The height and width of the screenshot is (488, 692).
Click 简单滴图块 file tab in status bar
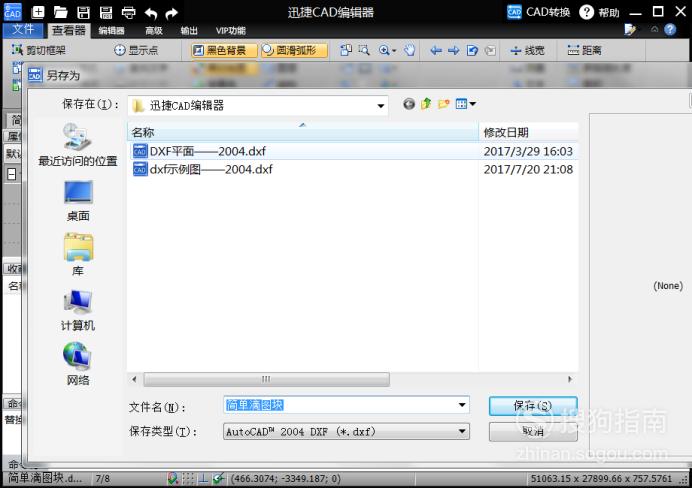coord(45,478)
